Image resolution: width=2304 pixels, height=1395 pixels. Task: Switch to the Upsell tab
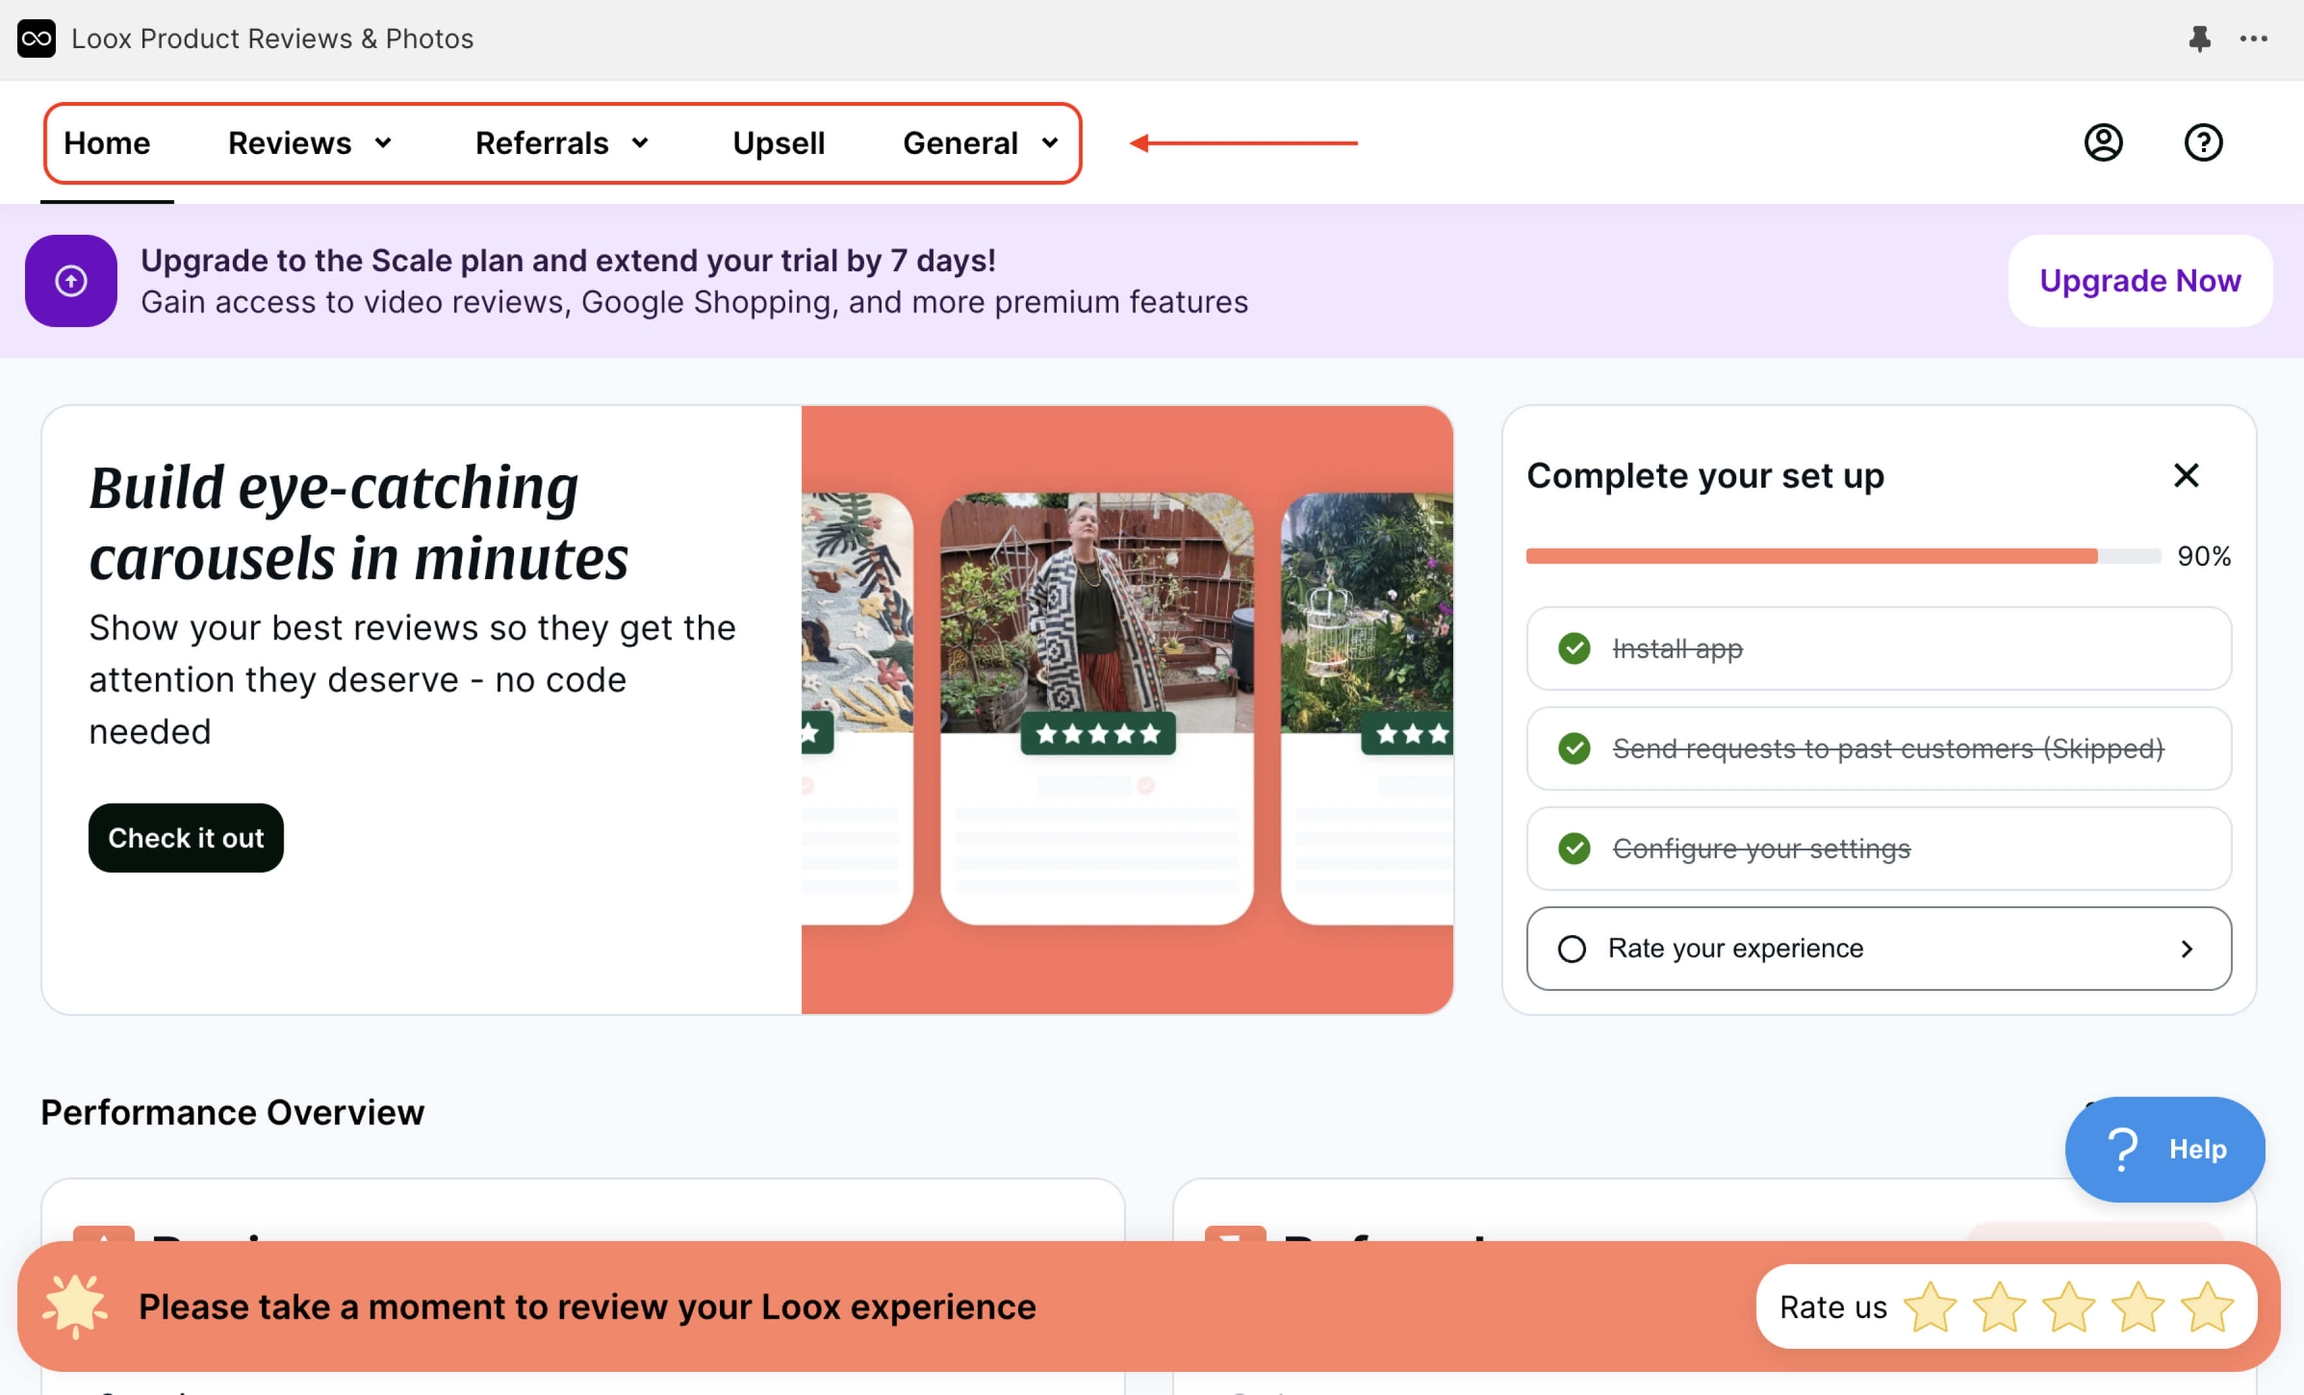tap(778, 142)
